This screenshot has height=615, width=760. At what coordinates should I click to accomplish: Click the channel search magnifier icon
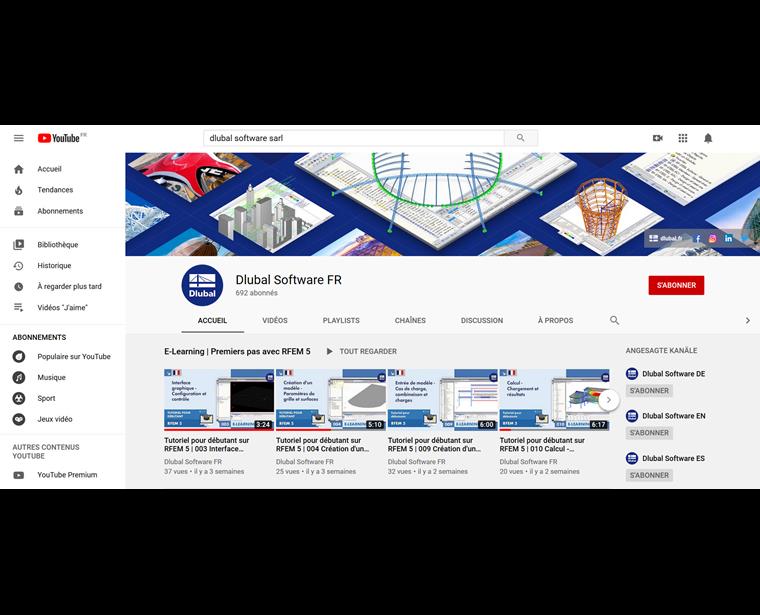pyautogui.click(x=614, y=320)
